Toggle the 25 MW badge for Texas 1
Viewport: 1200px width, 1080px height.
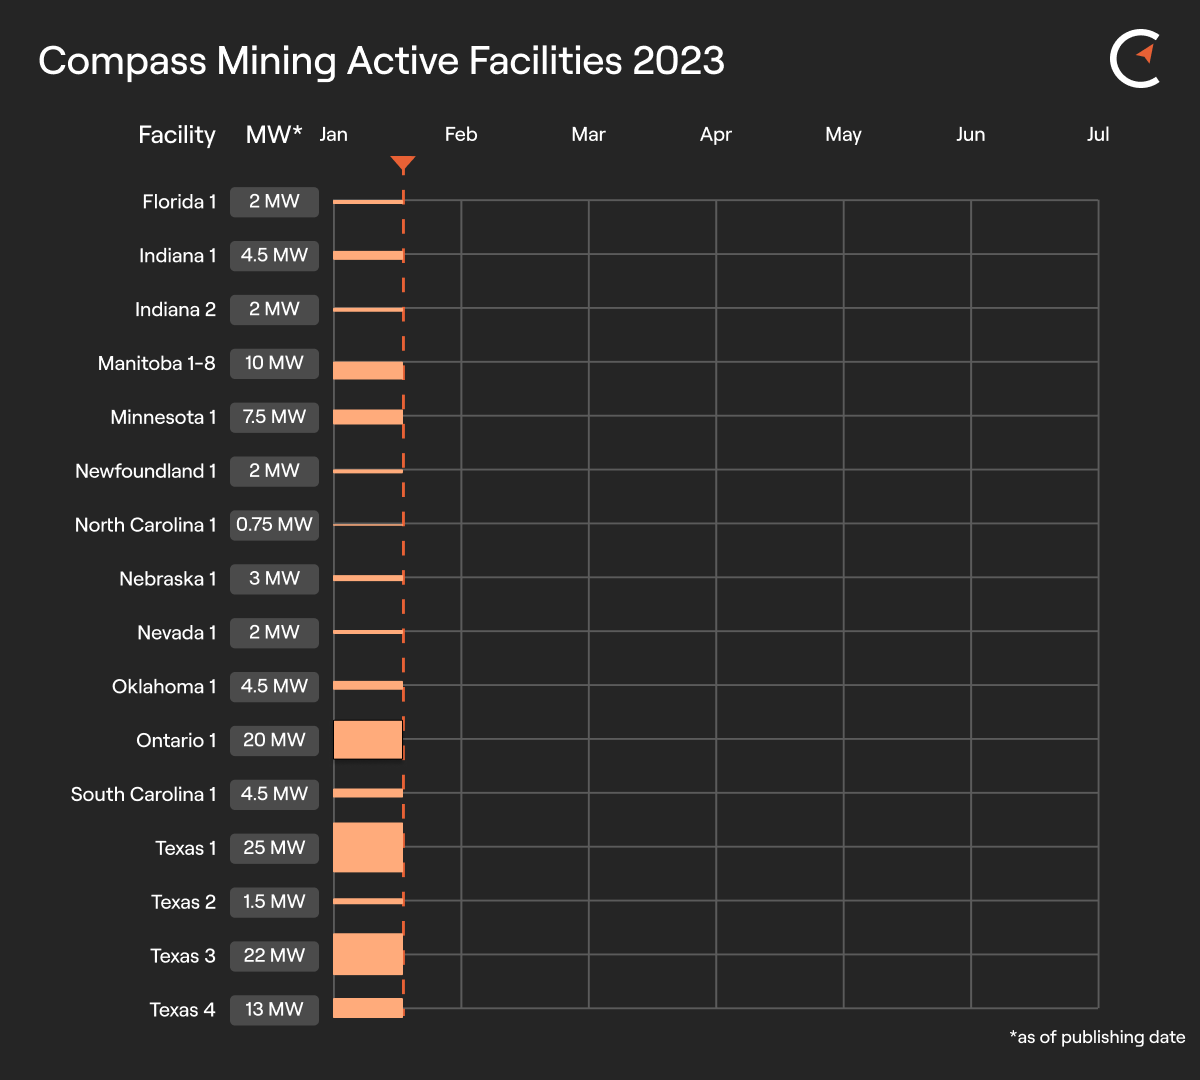click(274, 847)
